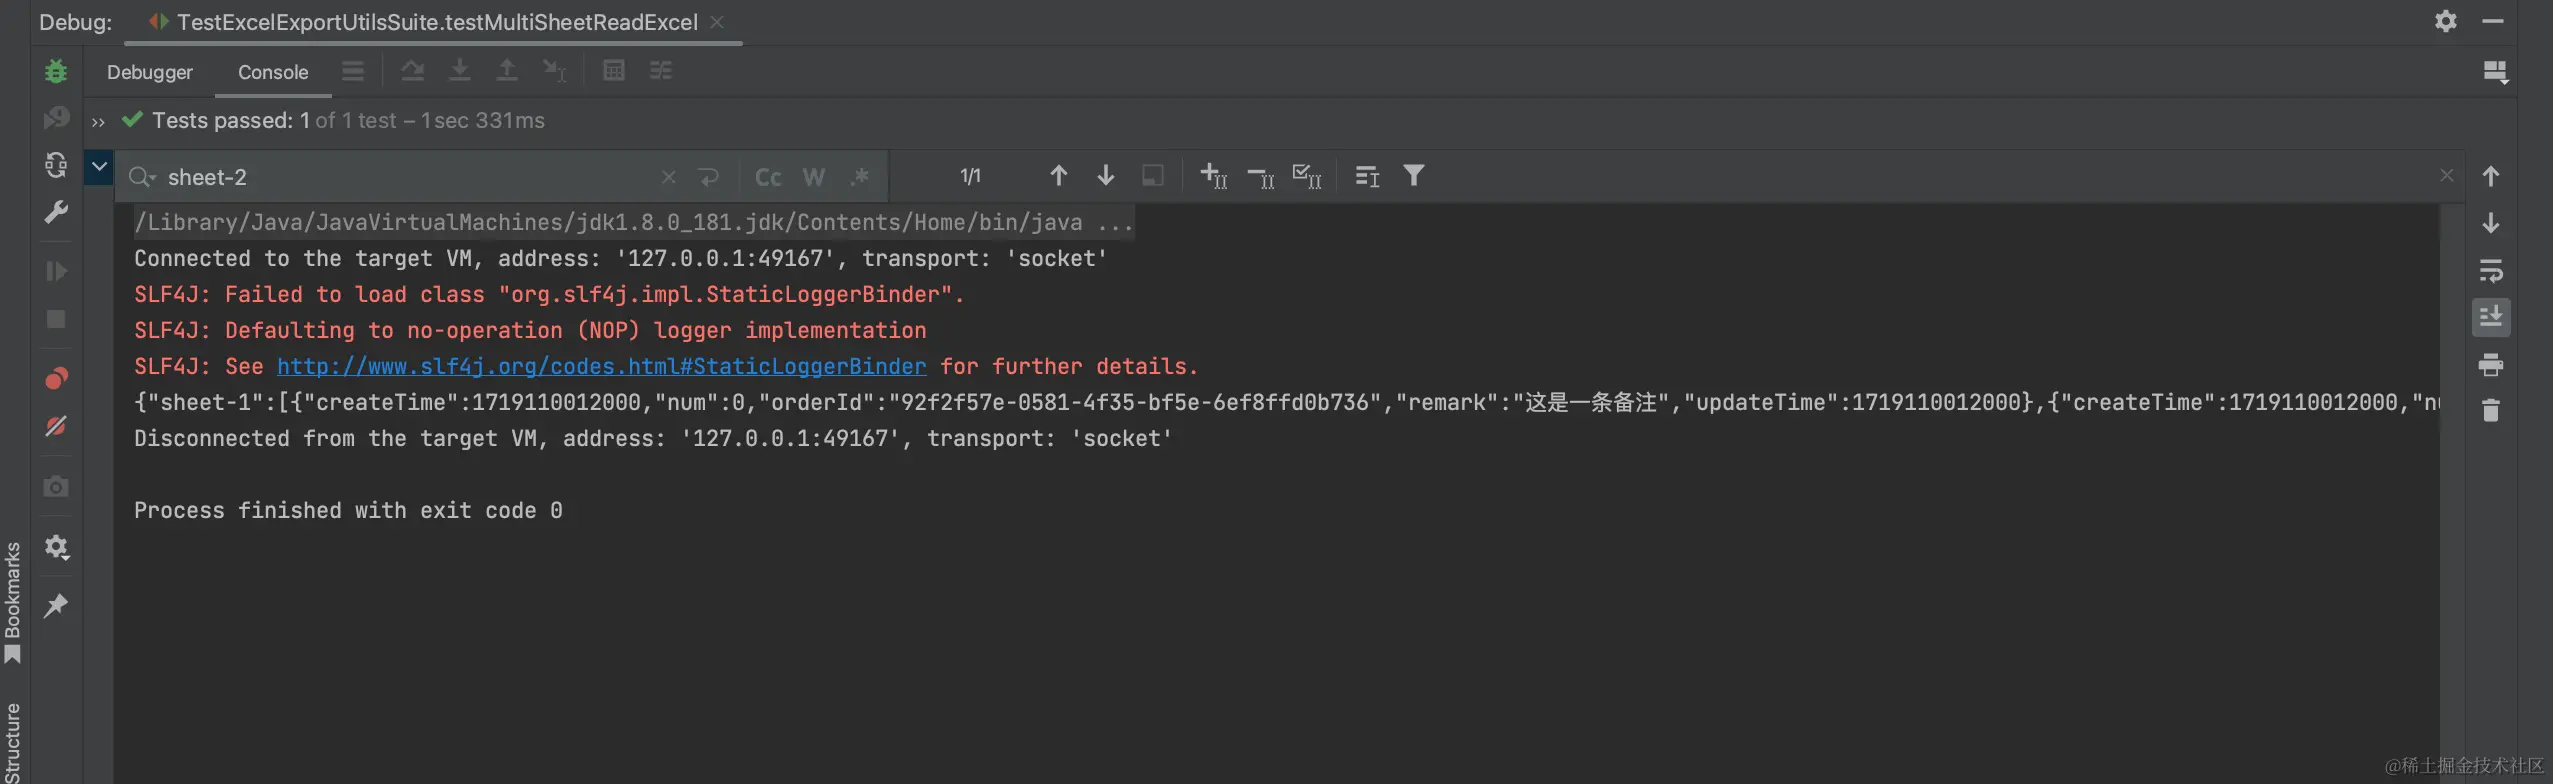Go to next search occurrence
The height and width of the screenshot is (784, 2553).
[1106, 176]
